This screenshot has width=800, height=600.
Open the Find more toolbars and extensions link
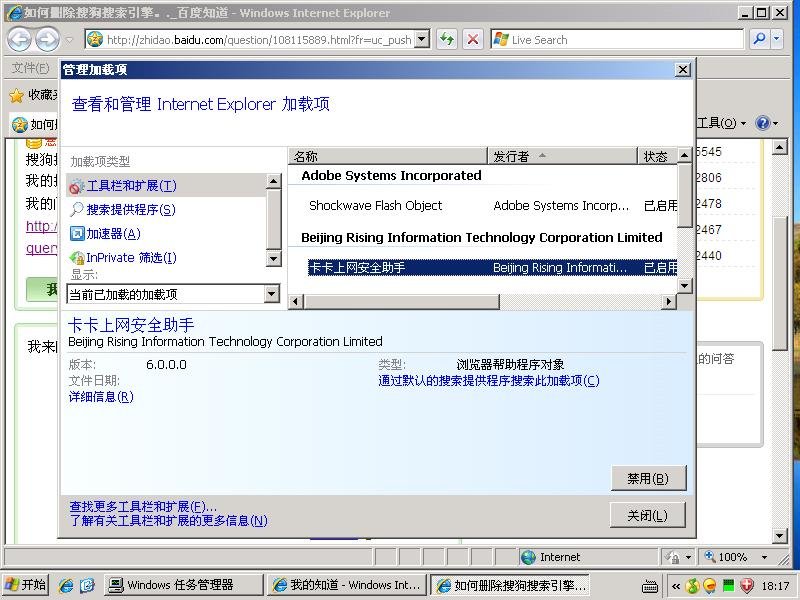pyautogui.click(x=142, y=507)
